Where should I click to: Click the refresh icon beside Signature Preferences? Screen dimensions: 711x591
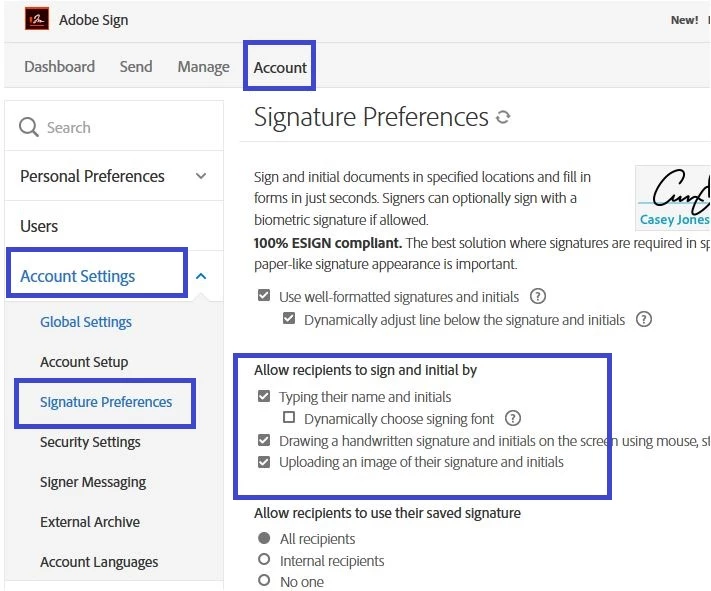point(503,117)
